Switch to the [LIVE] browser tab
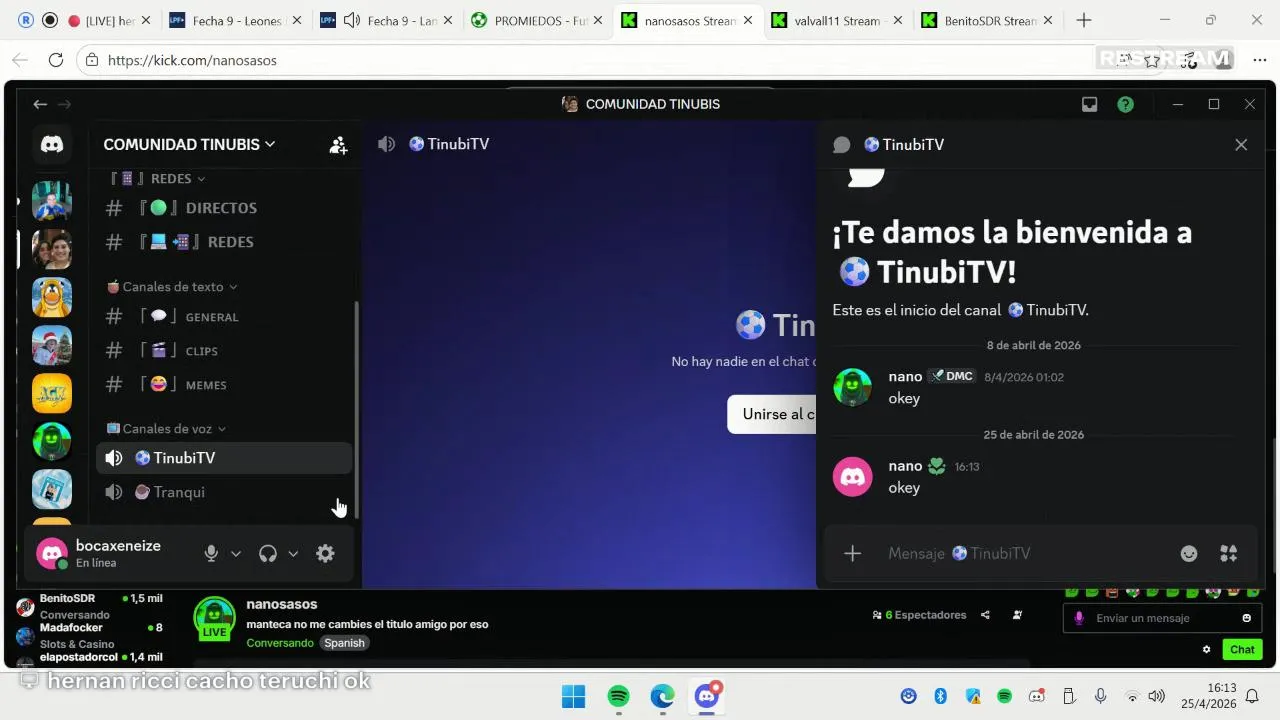The image size is (1280, 720). [x=110, y=20]
